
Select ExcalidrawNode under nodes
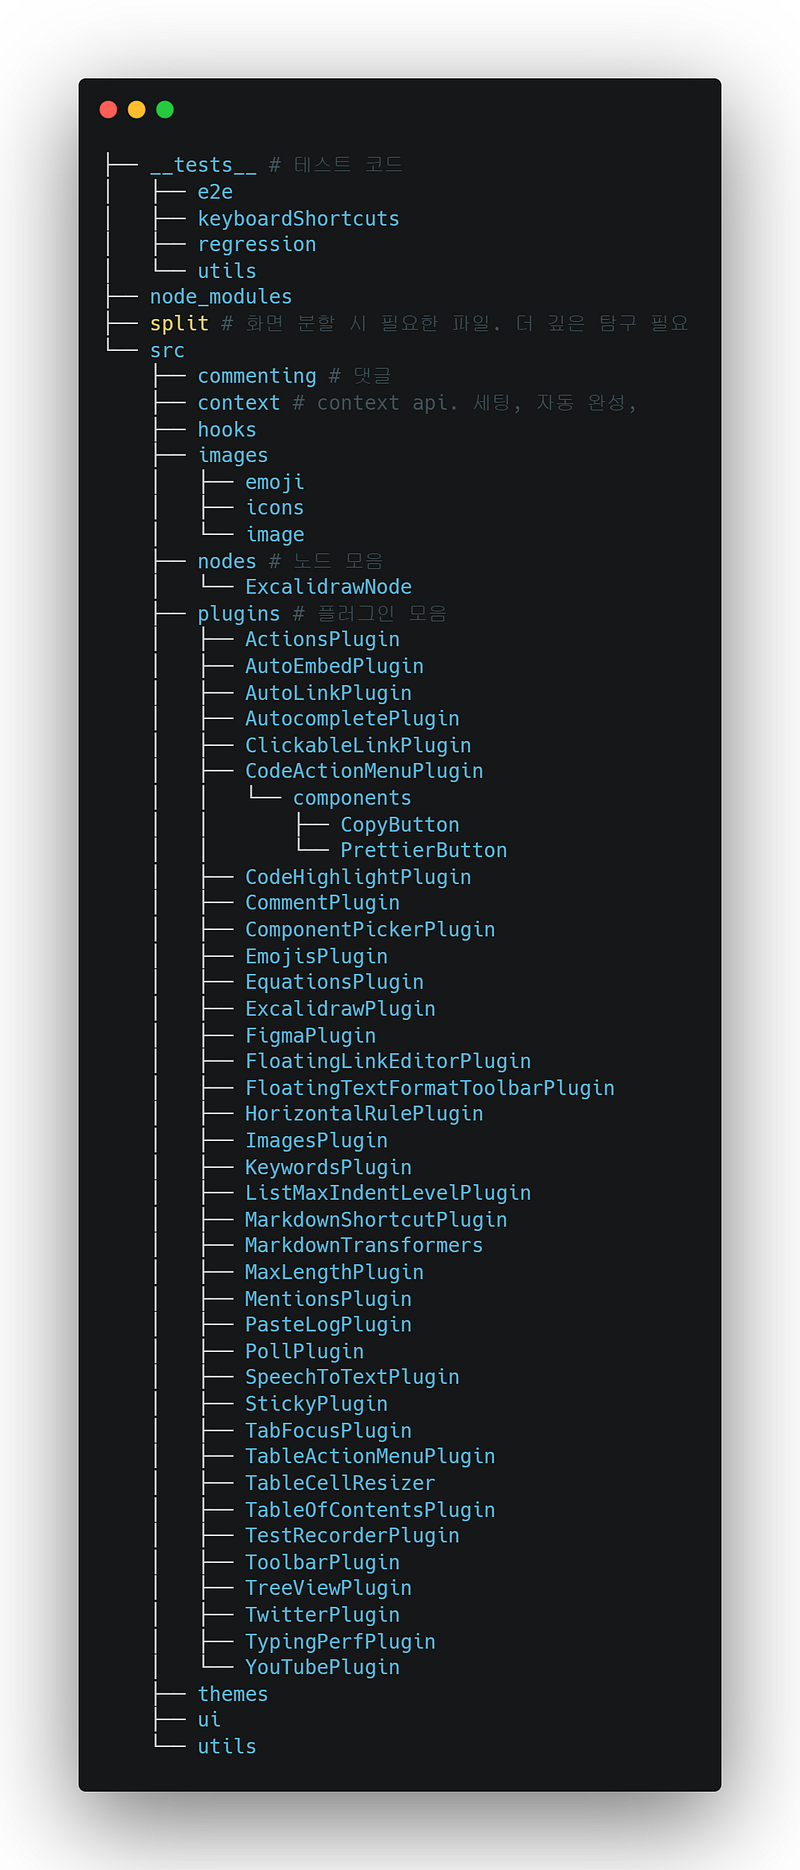click(328, 587)
